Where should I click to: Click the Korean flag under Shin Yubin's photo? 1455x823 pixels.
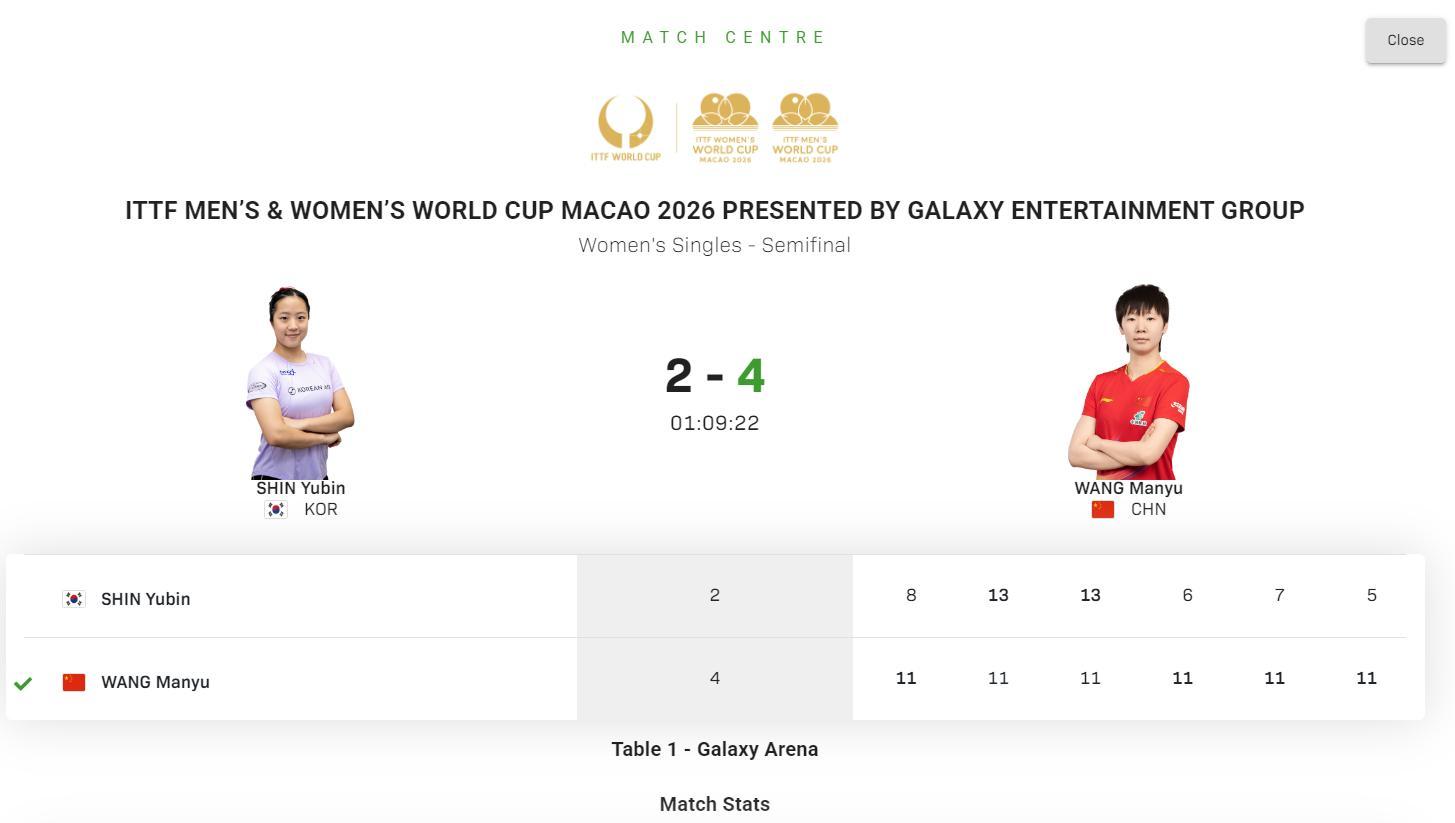(276, 510)
